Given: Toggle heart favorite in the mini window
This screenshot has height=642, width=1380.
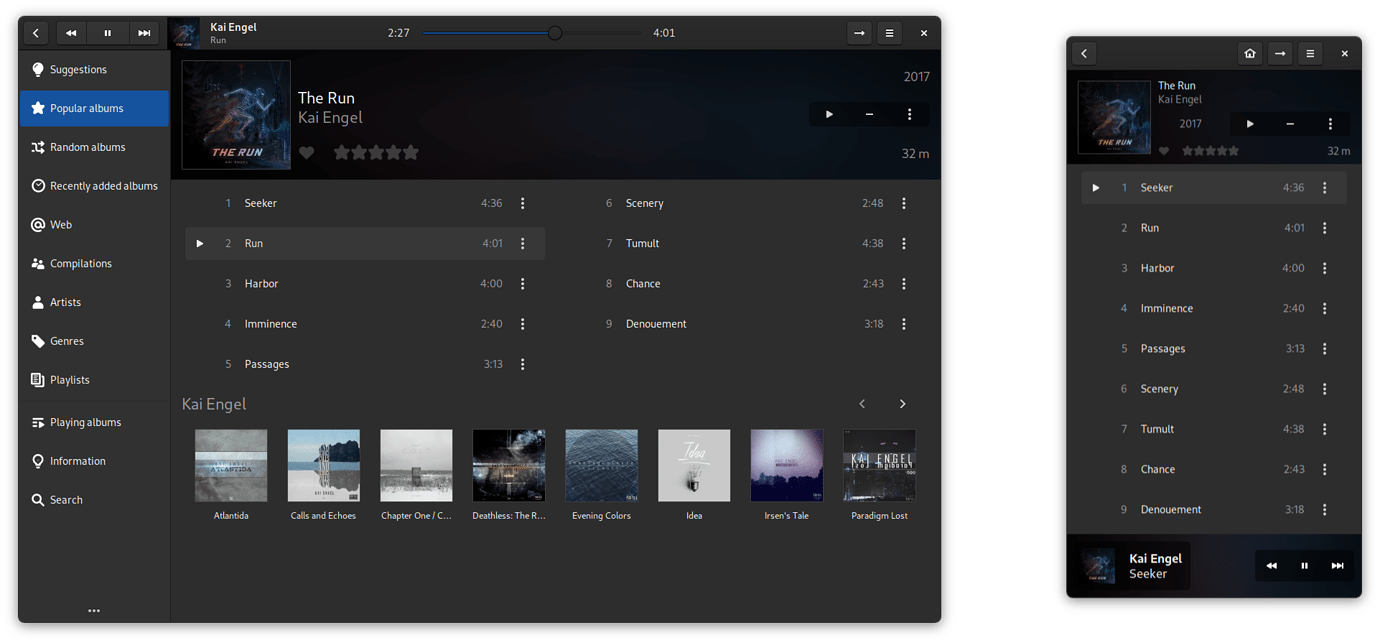Looking at the screenshot, I should pyautogui.click(x=1164, y=151).
